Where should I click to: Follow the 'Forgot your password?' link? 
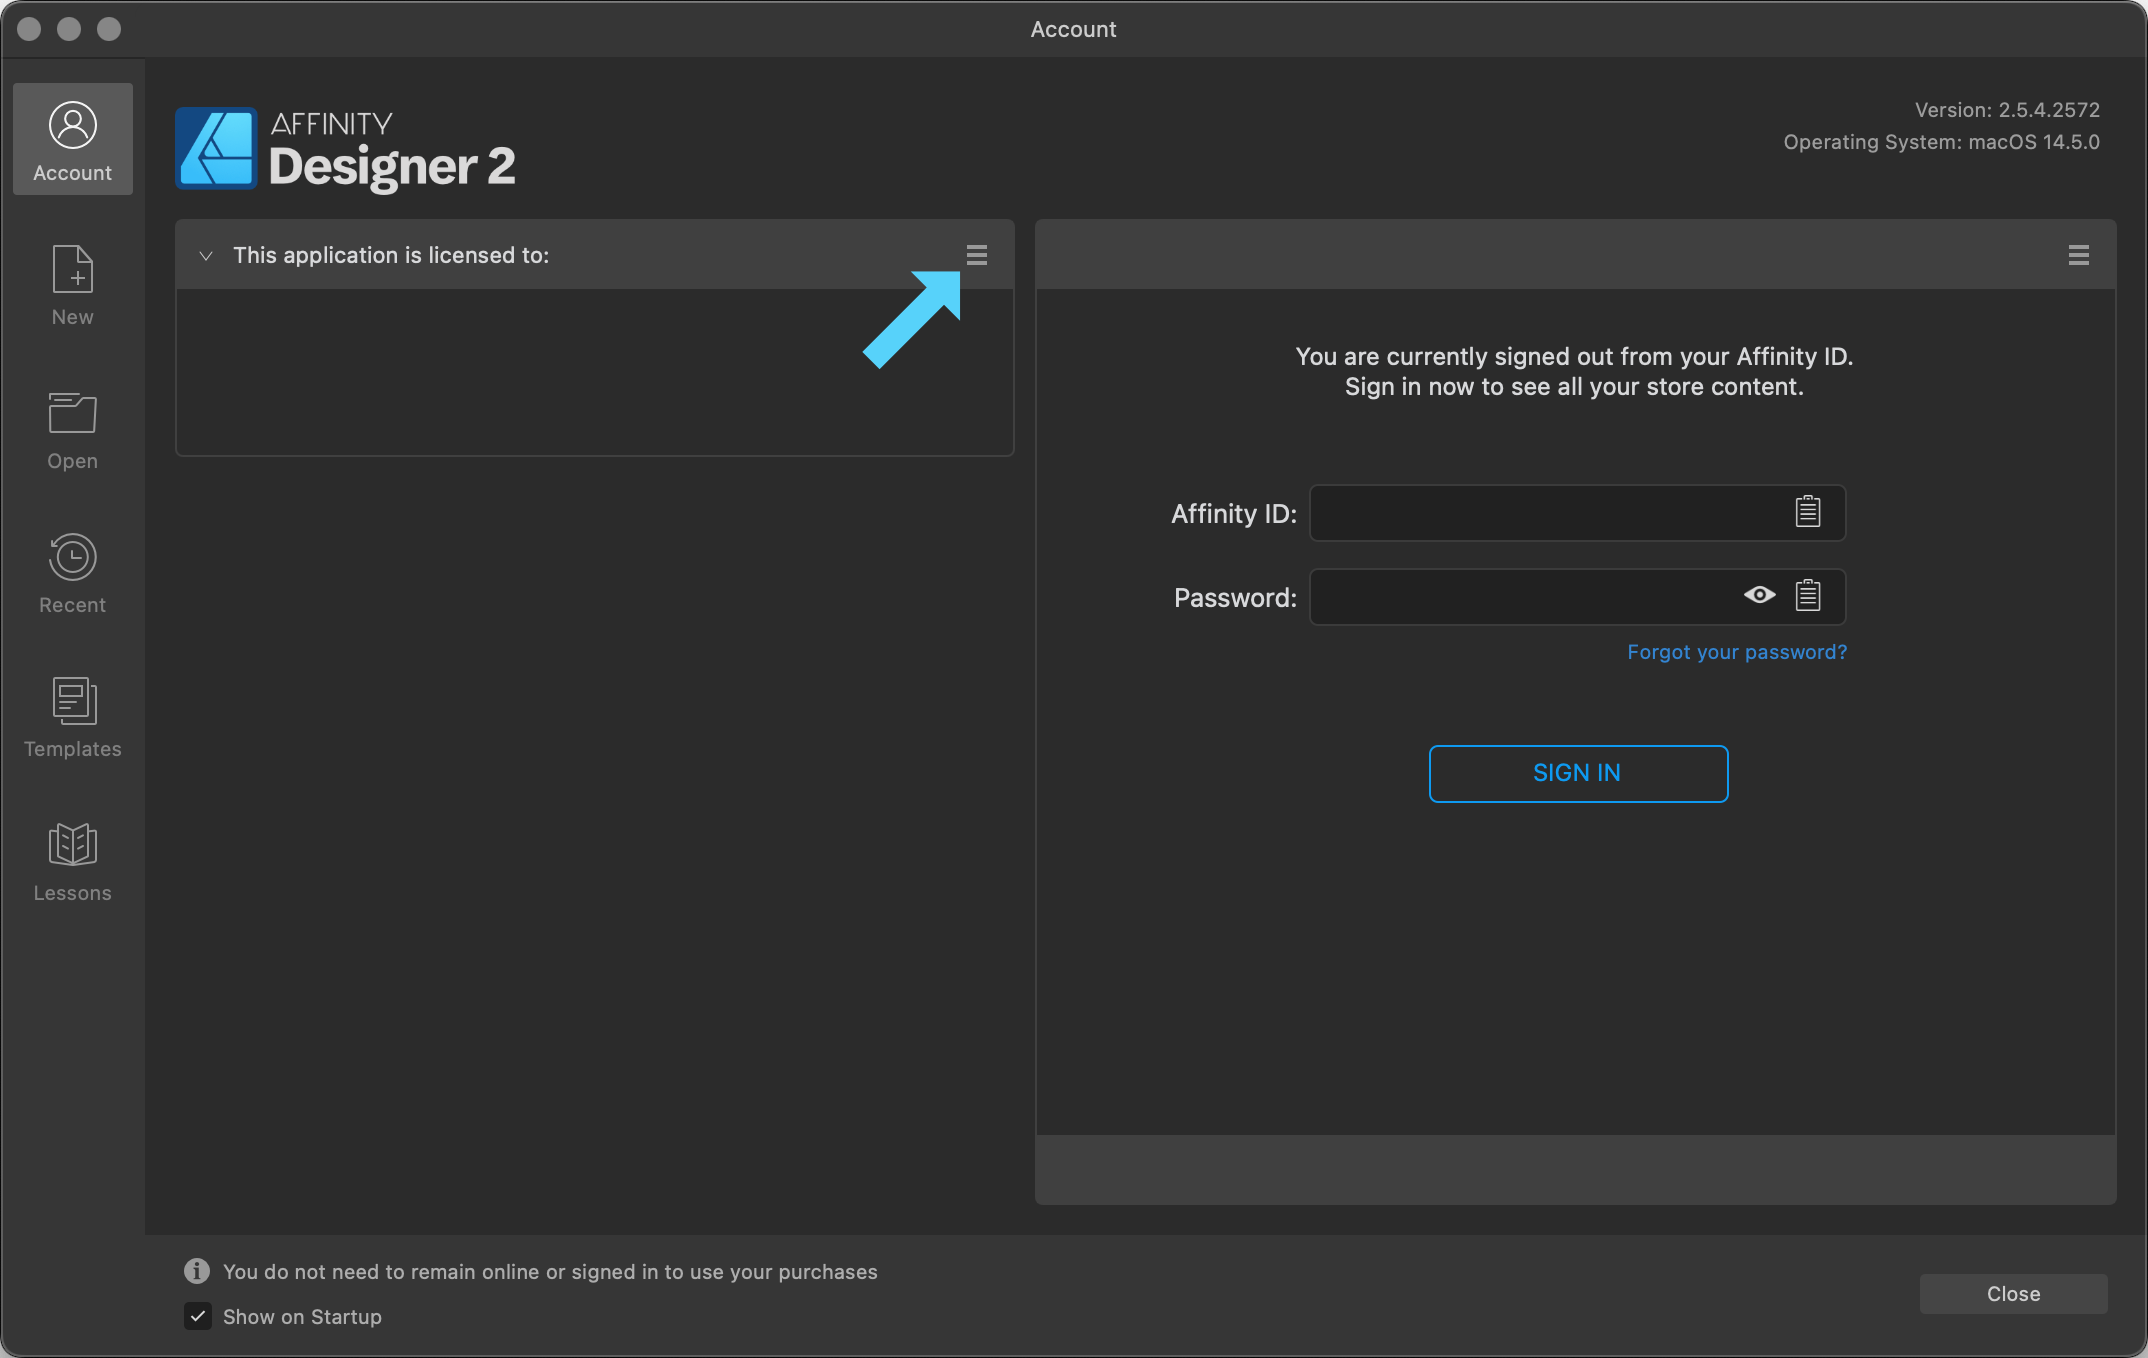click(x=1737, y=652)
